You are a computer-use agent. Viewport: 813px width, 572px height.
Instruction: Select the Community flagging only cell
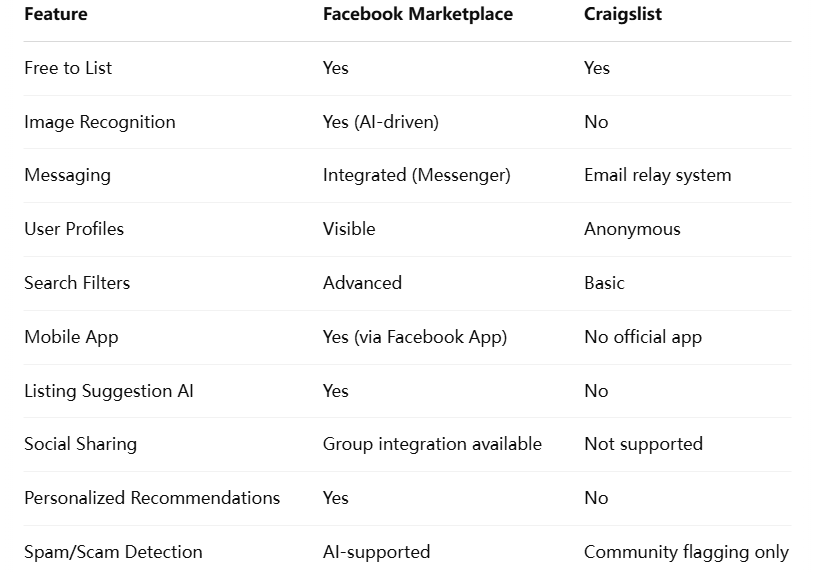click(x=686, y=552)
